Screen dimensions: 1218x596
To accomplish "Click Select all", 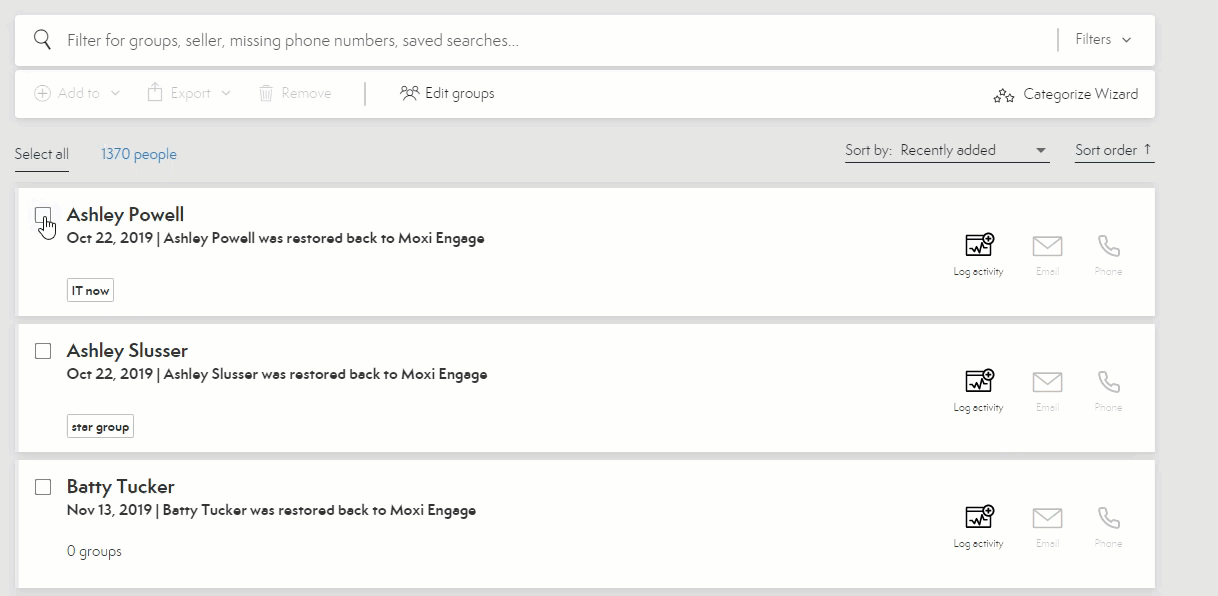I will click(41, 153).
